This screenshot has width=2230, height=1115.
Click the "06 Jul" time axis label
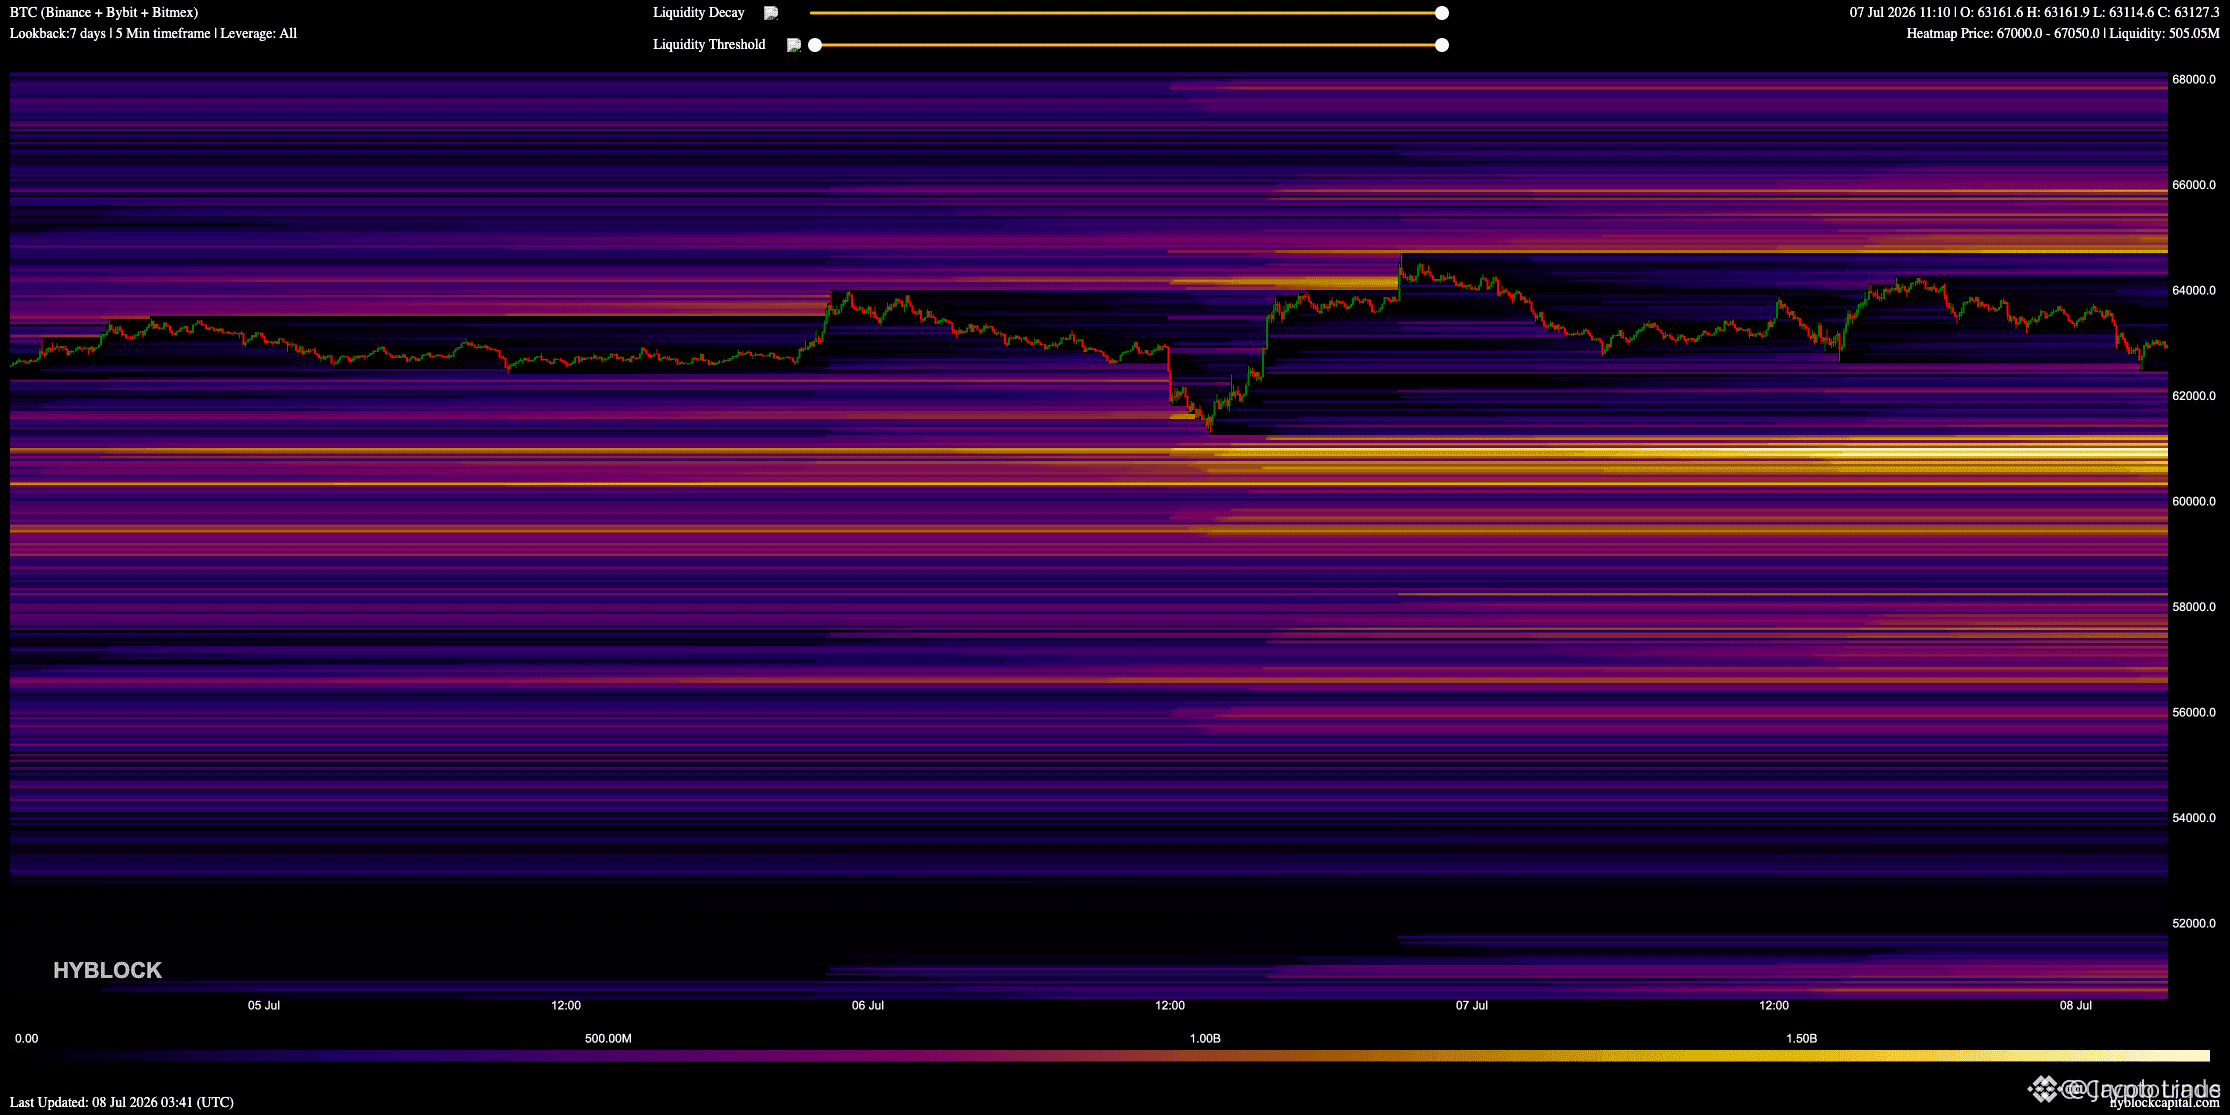point(868,1006)
